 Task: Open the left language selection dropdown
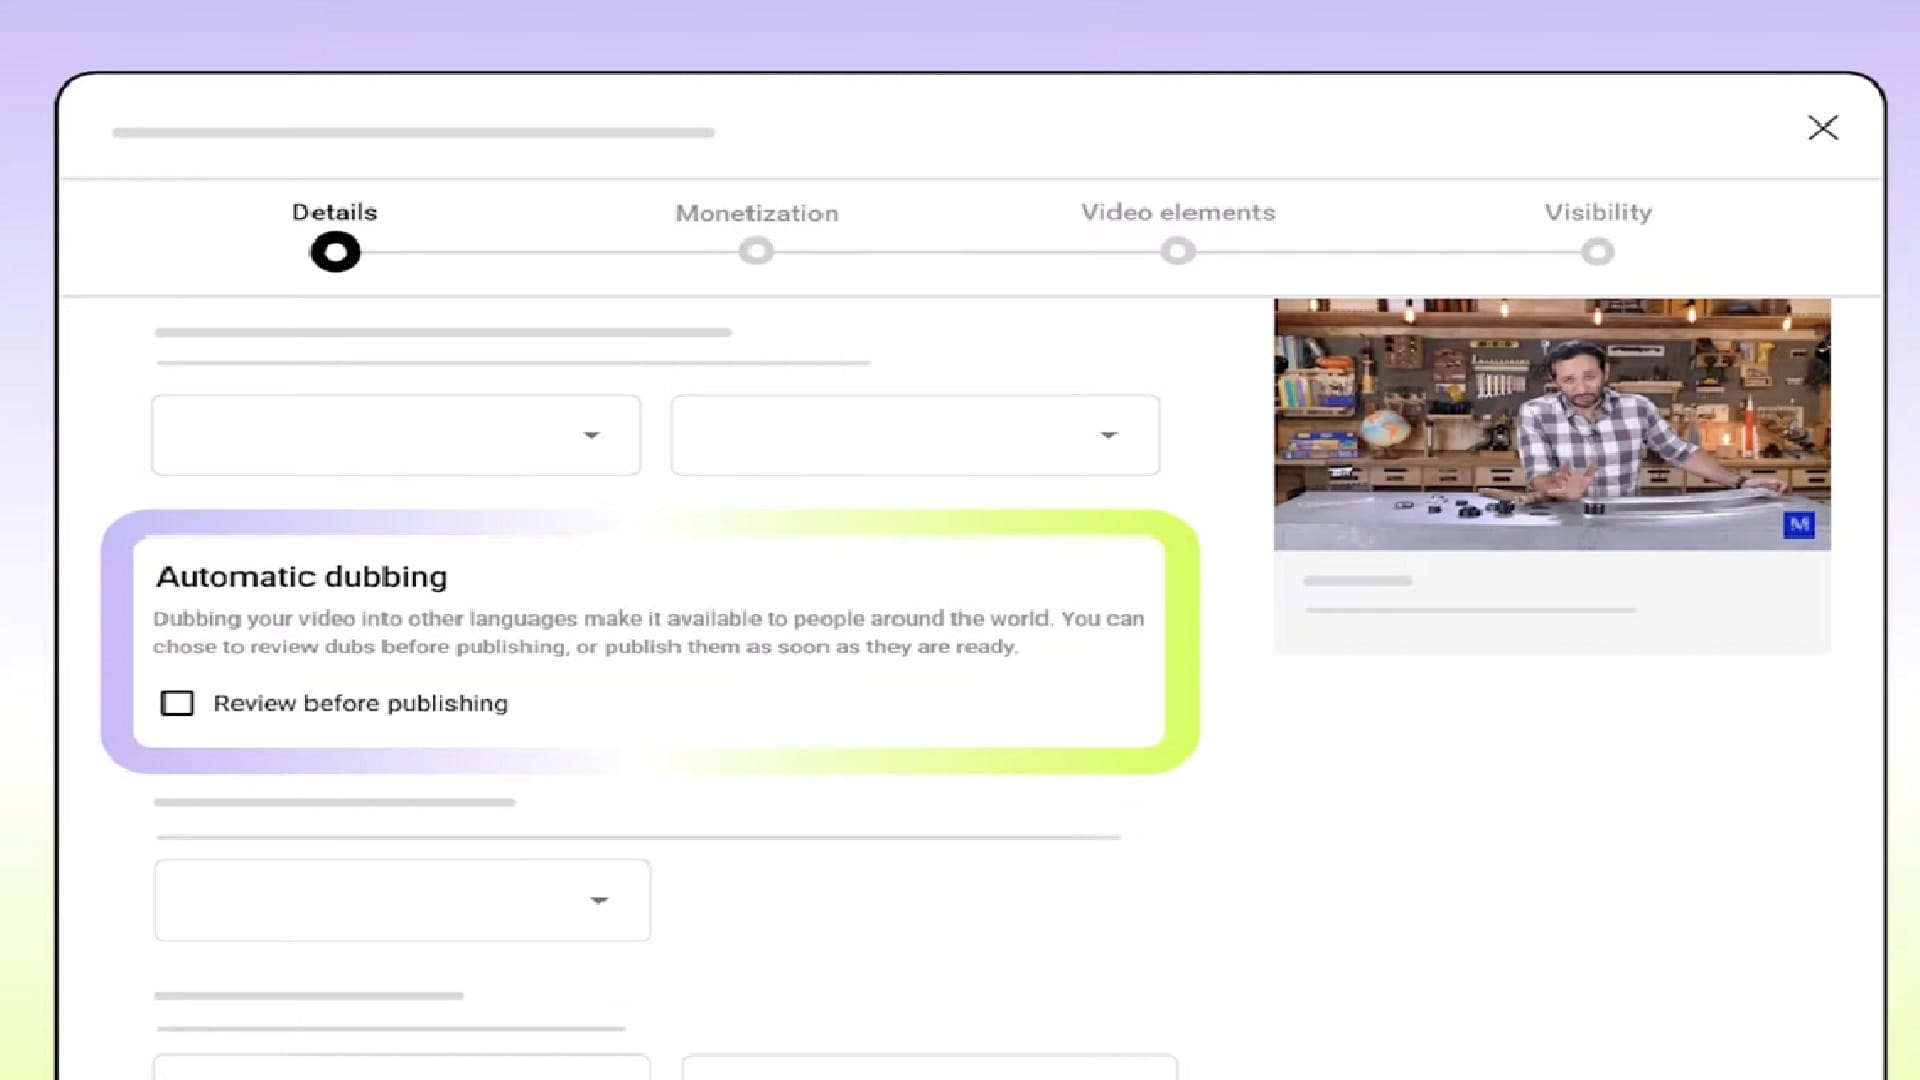click(x=395, y=434)
